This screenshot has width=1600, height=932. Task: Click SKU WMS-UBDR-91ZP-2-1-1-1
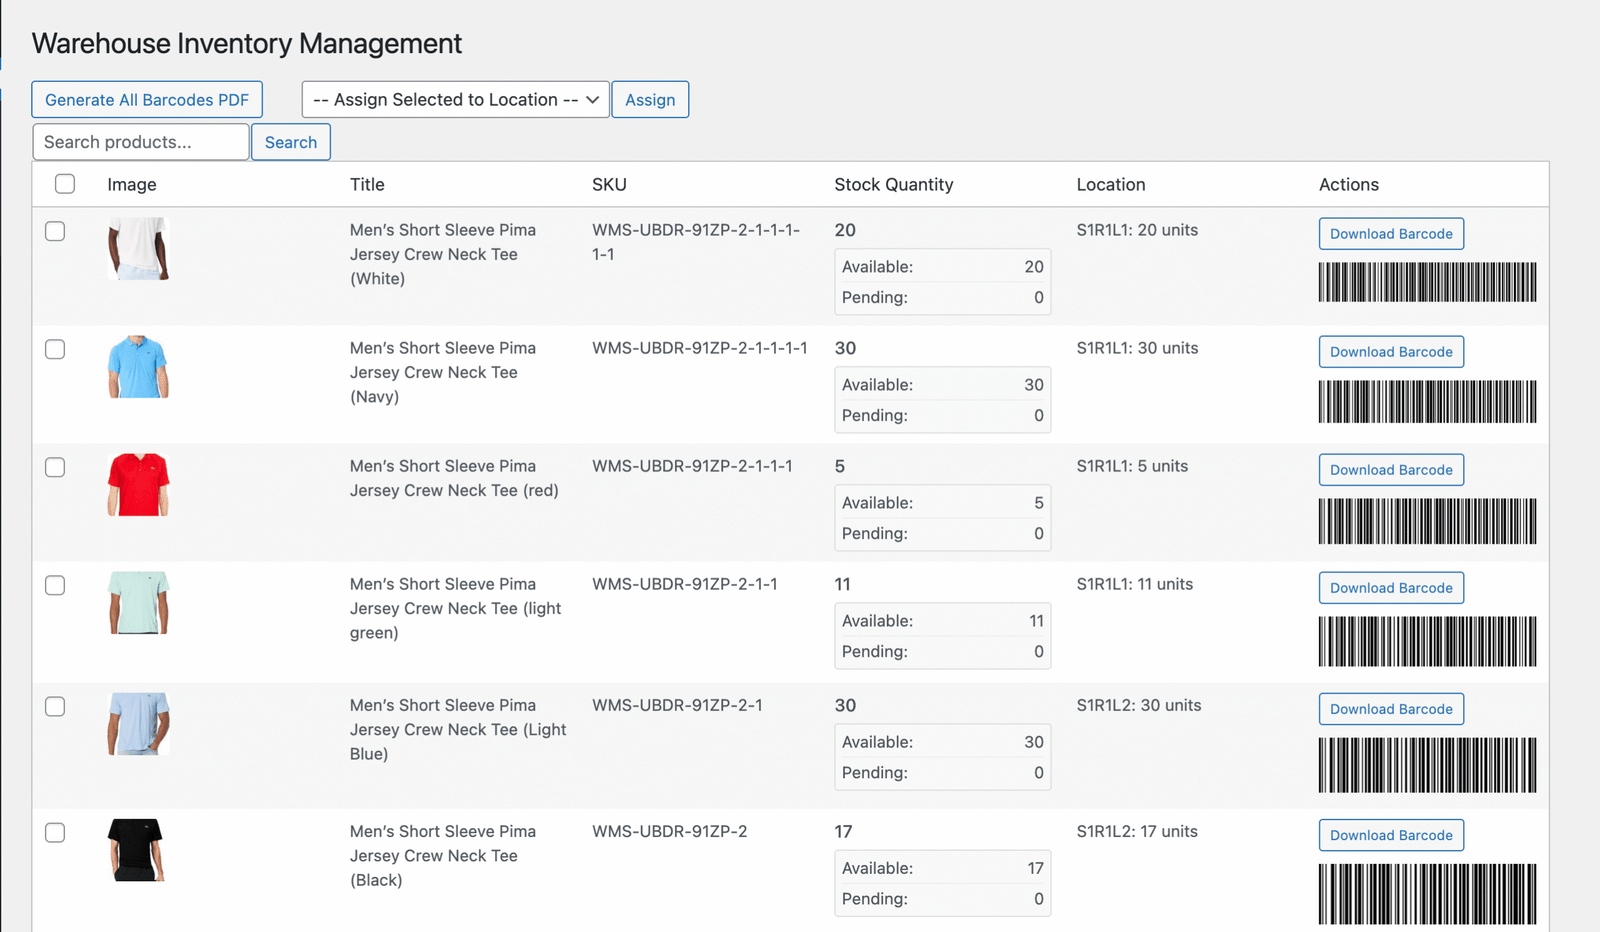point(692,466)
